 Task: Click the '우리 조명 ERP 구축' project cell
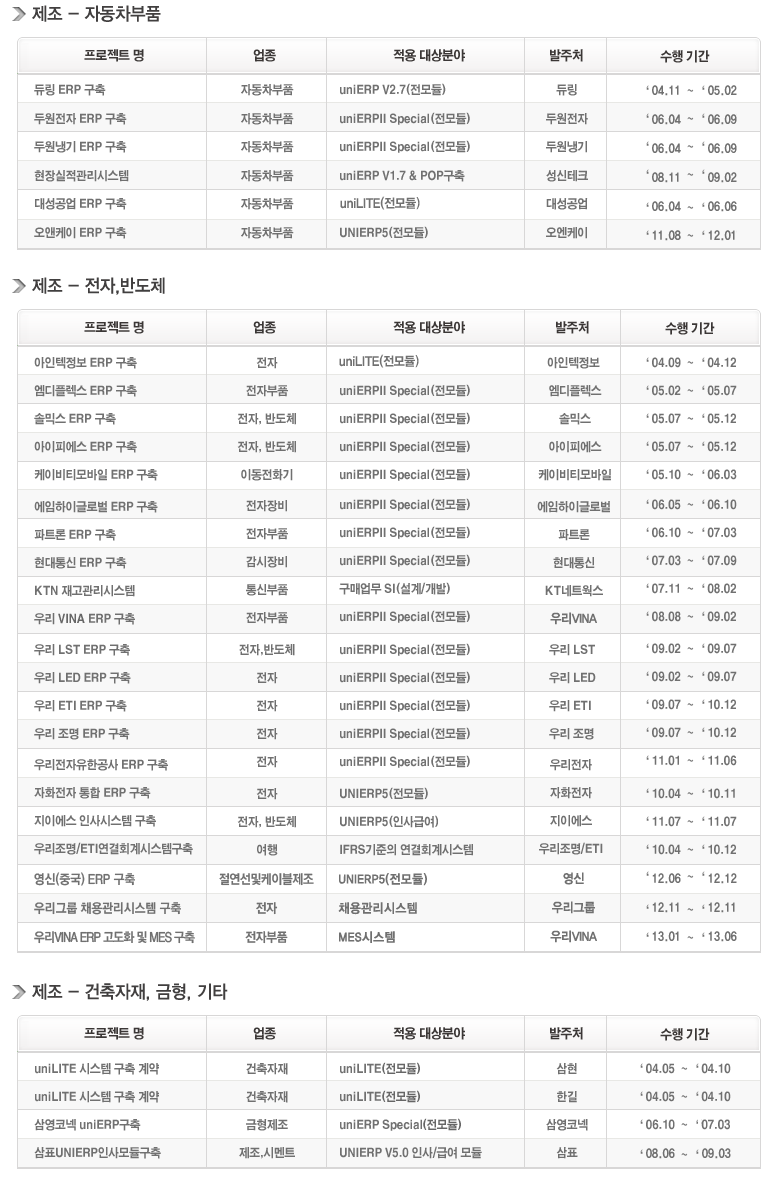pos(82,733)
